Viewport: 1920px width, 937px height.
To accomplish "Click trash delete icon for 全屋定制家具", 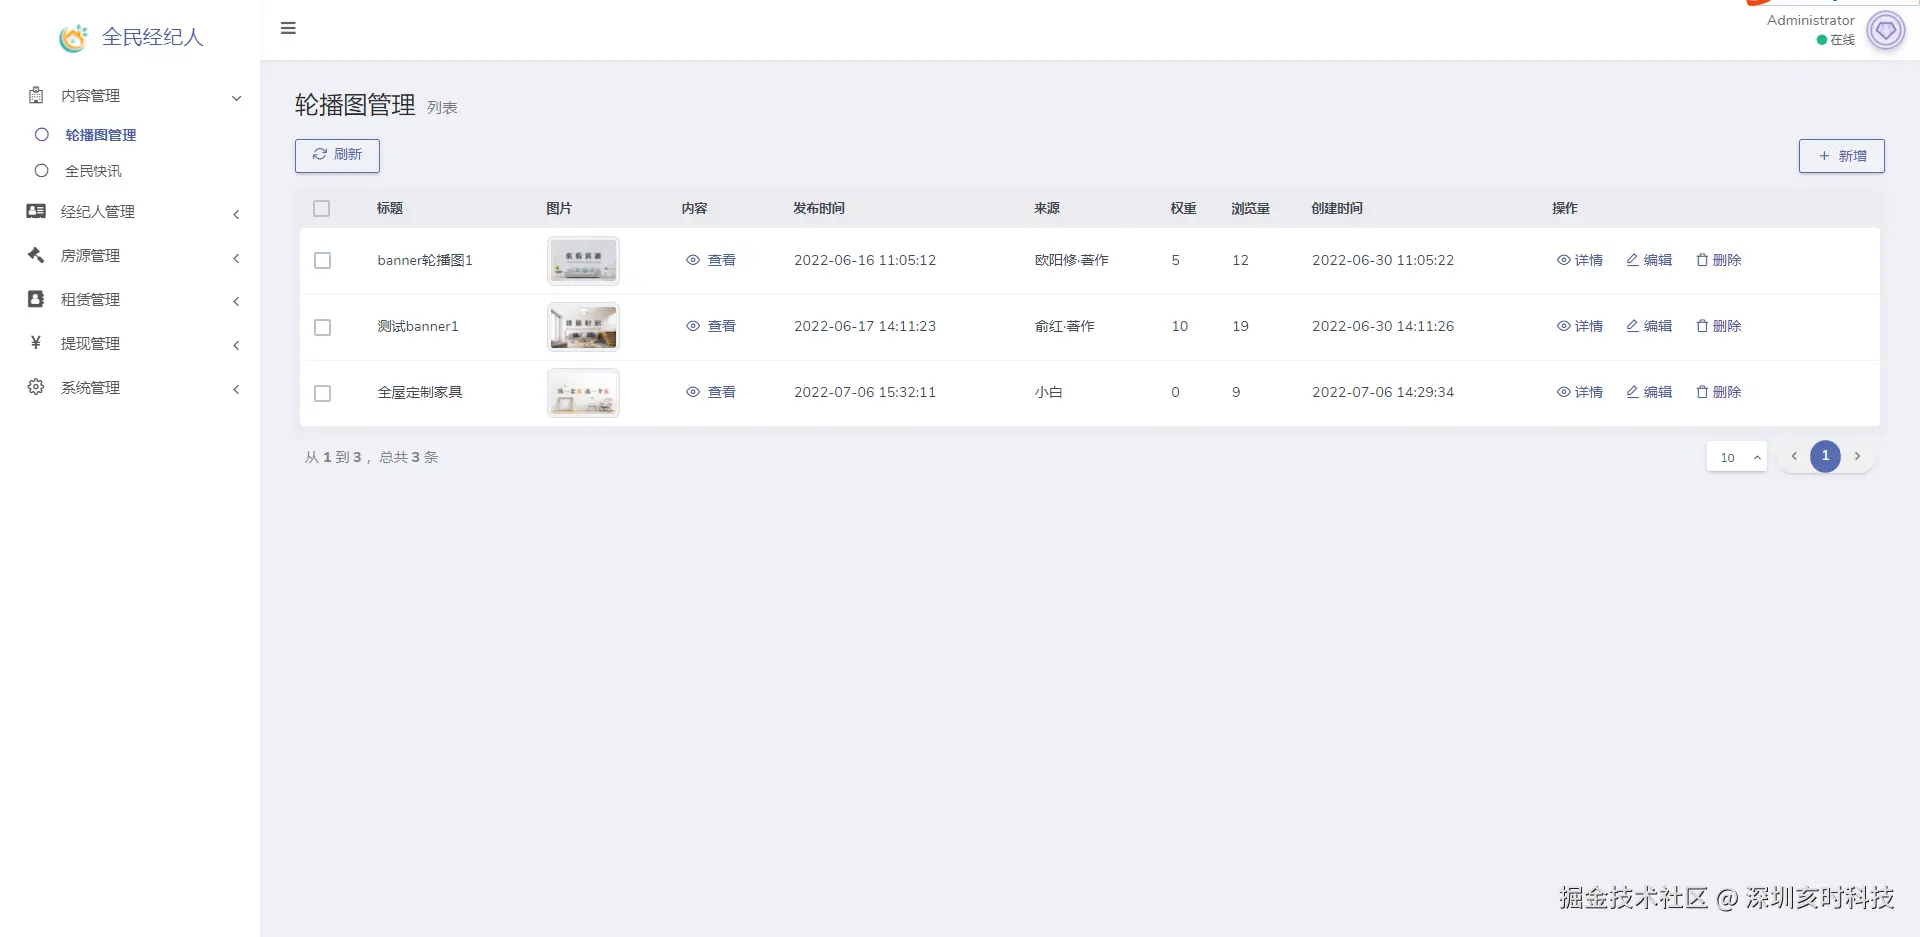I will coord(1702,392).
